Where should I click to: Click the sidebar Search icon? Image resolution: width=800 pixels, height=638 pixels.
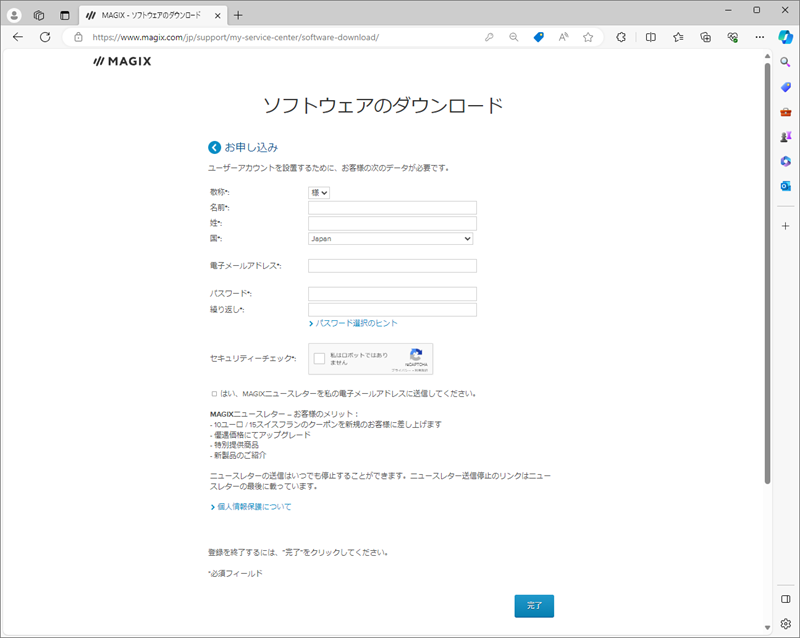click(x=785, y=62)
